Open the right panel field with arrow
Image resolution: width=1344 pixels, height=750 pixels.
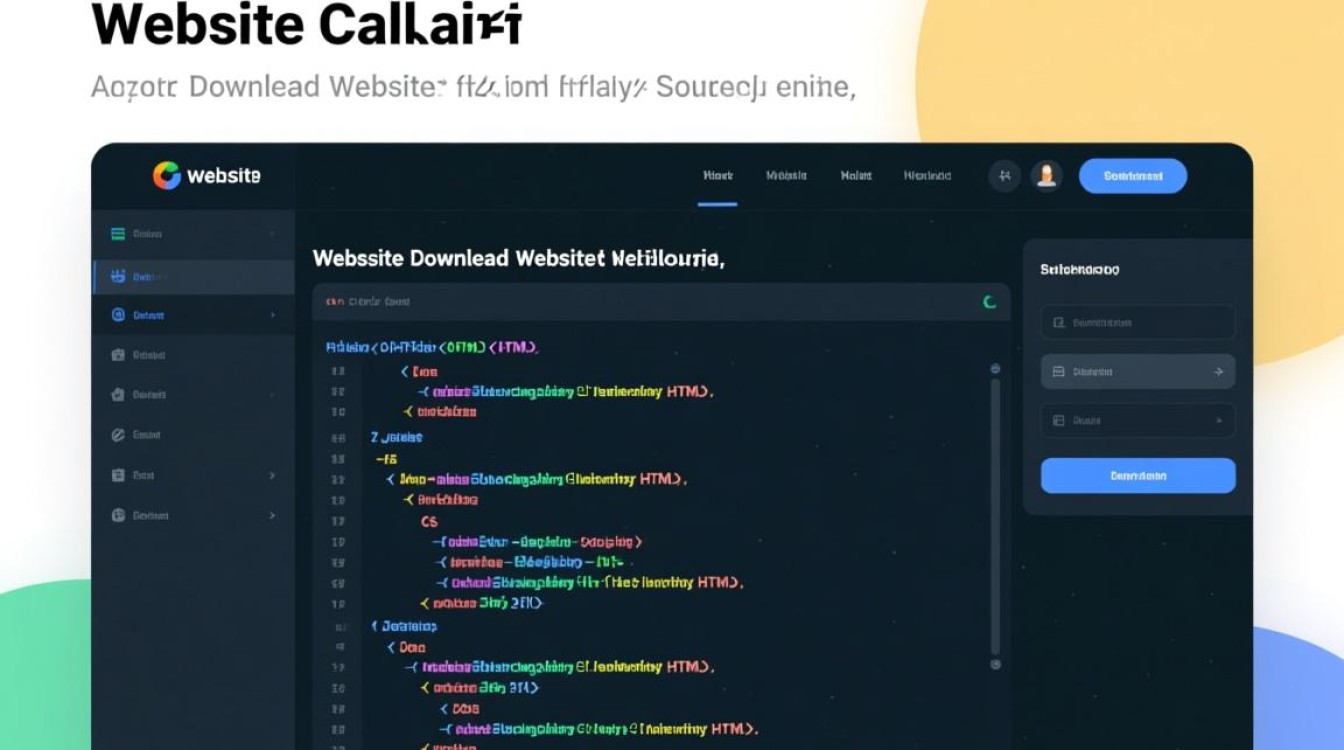click(1138, 371)
